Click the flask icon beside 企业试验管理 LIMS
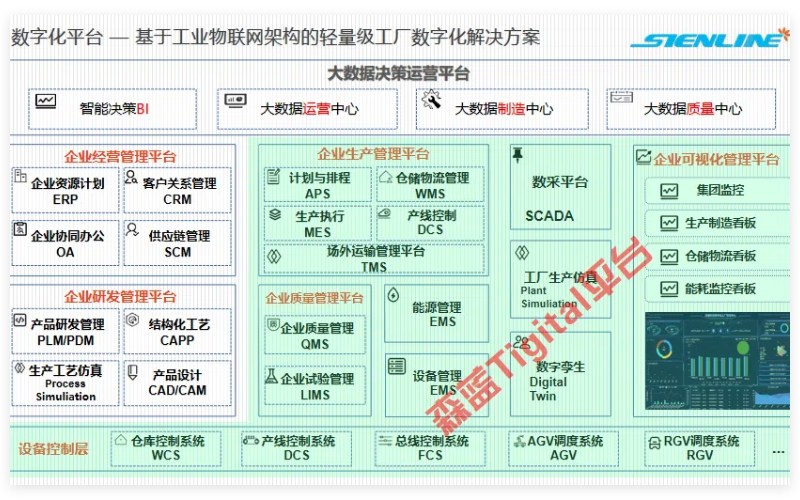 click(271, 377)
